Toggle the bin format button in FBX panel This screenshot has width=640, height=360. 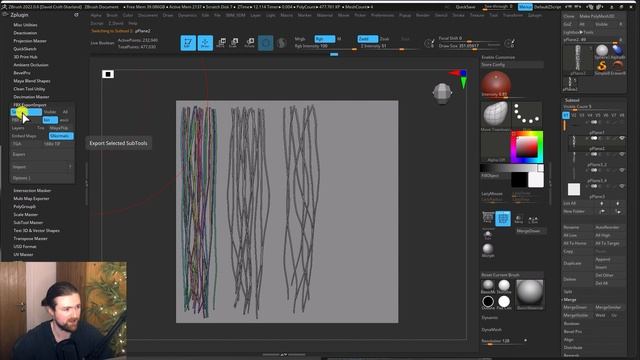(x=50, y=120)
